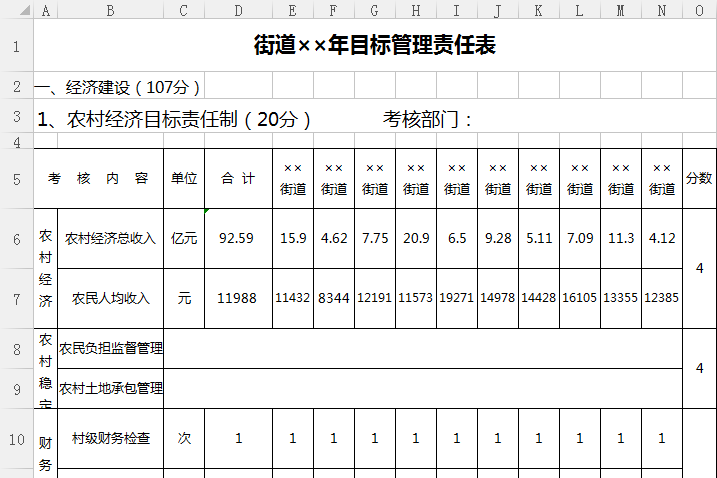Click the 分数 header cell
This screenshot has width=717, height=478.
tap(699, 179)
